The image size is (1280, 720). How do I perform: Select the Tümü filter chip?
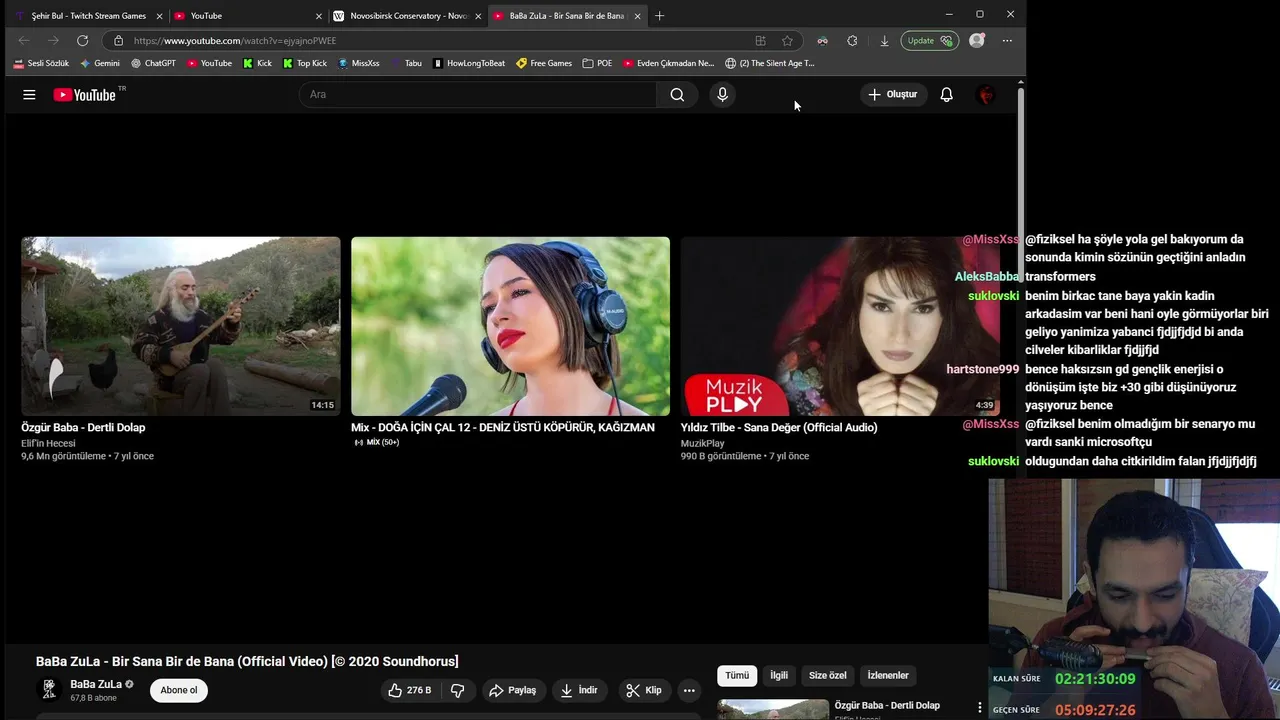[x=737, y=676]
